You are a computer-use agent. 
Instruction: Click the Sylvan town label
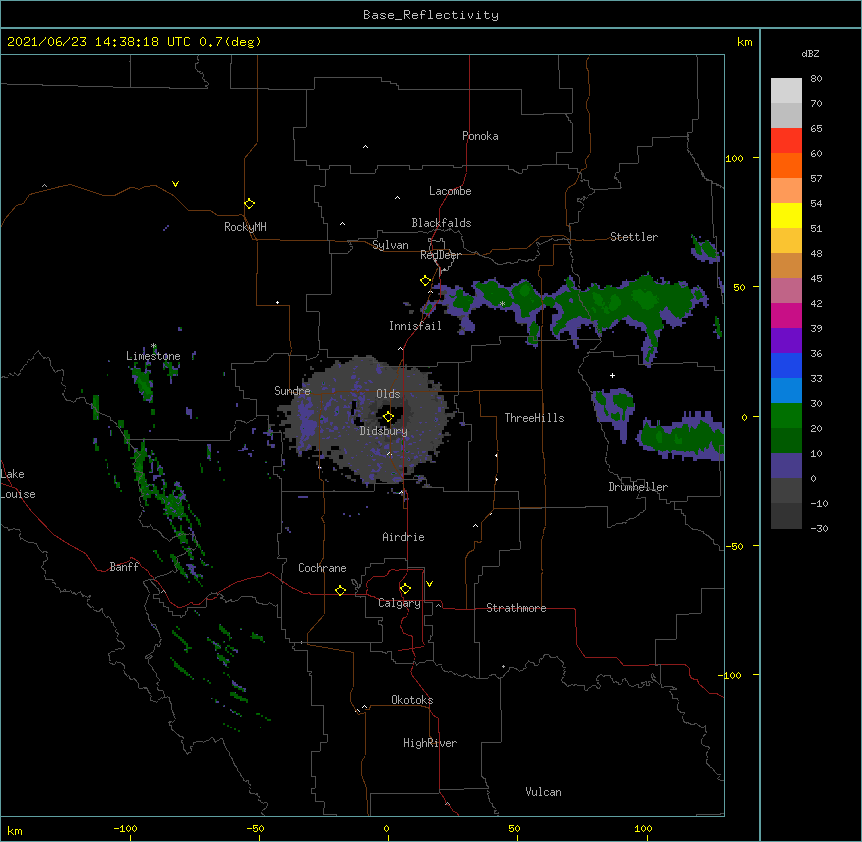[390, 245]
